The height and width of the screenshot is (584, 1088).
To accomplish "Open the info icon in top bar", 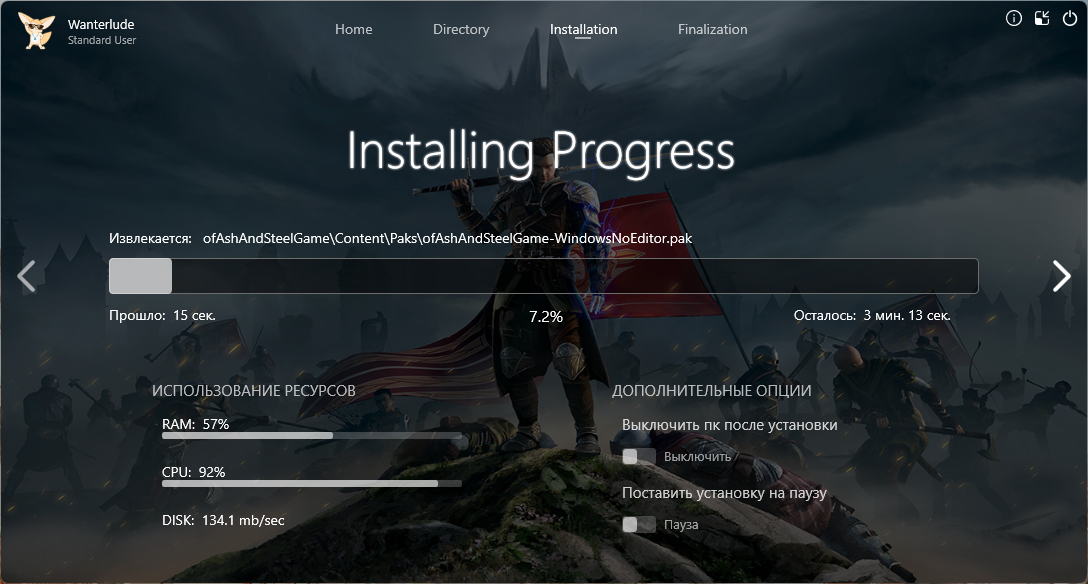I will [1013, 18].
